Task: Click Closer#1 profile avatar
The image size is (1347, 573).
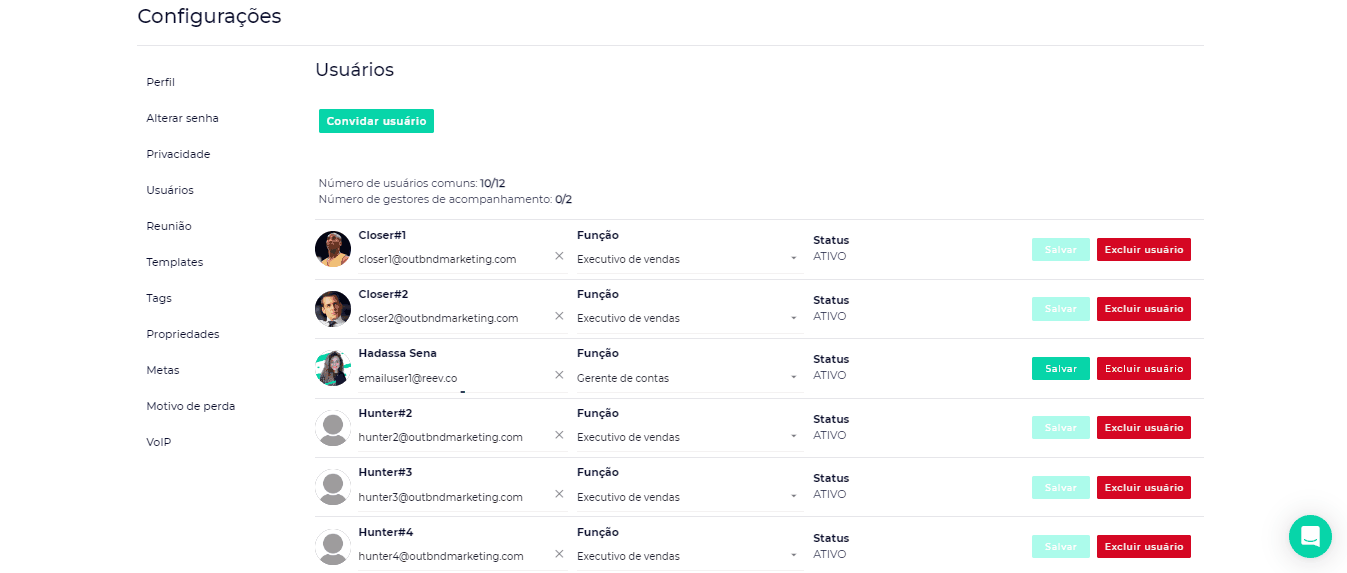Action: 332,249
